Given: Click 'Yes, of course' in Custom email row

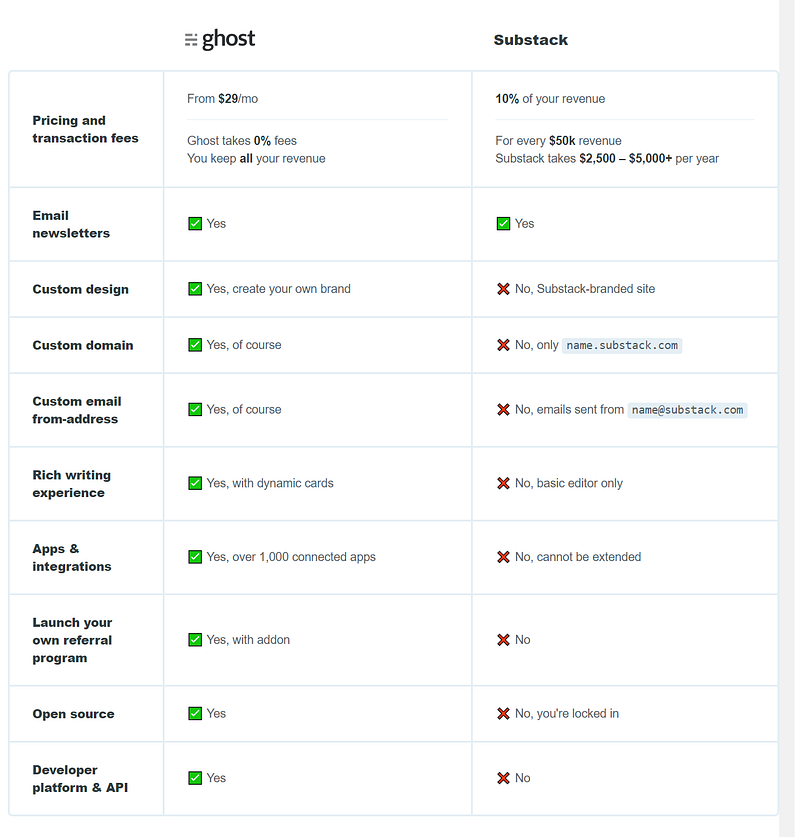Looking at the screenshot, I should (244, 409).
